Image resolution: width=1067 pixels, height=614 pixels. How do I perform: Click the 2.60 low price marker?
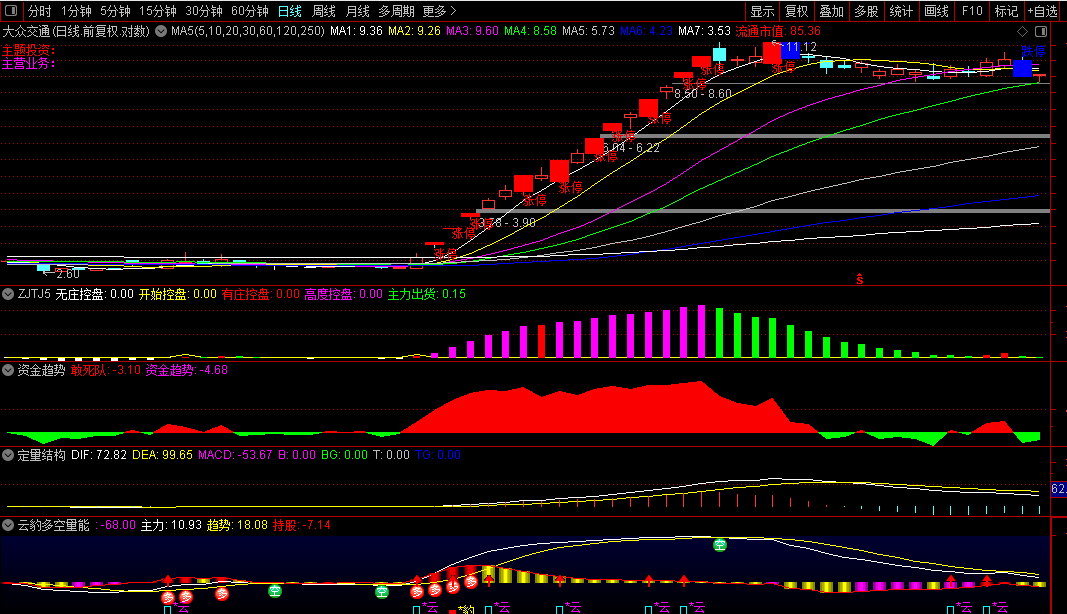pos(68,274)
